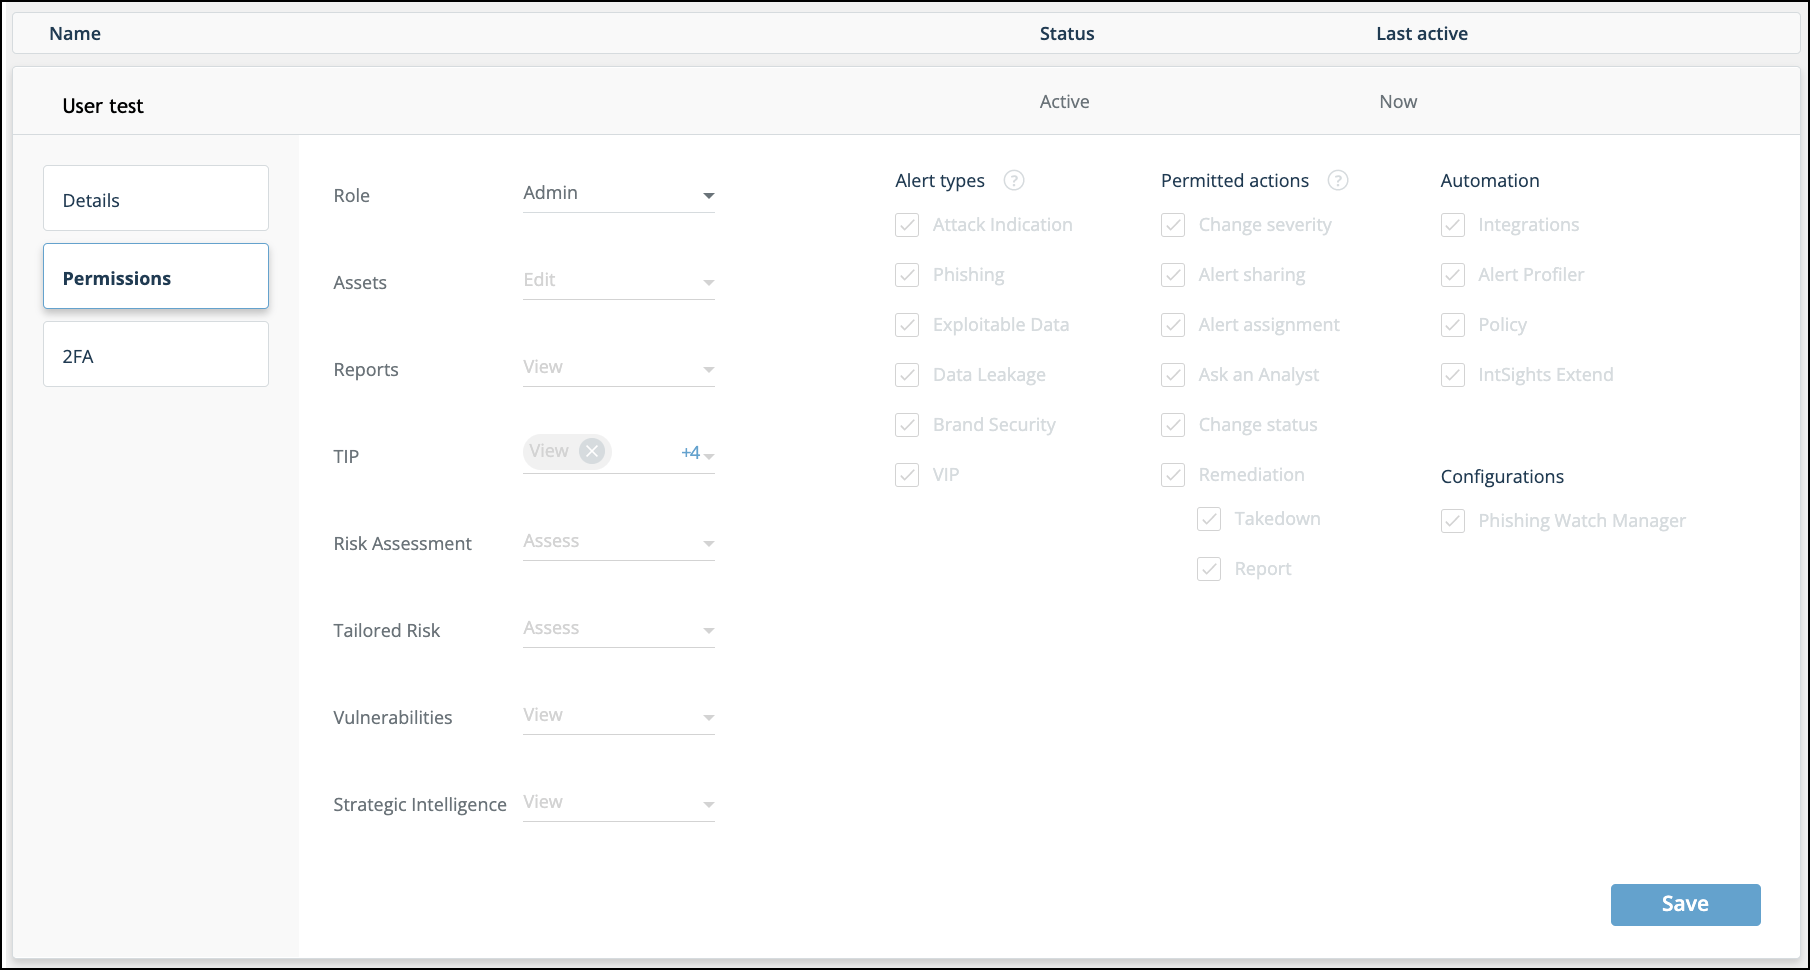Image resolution: width=1810 pixels, height=970 pixels.
Task: Toggle the VIP checkbox
Action: pyautogui.click(x=907, y=475)
